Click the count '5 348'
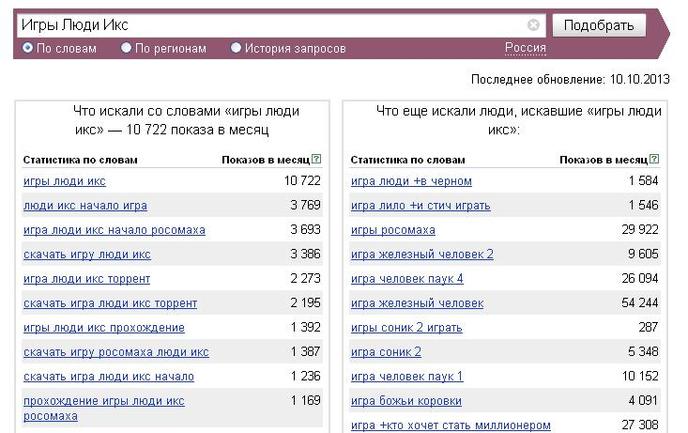The image size is (688, 433). [x=643, y=352]
